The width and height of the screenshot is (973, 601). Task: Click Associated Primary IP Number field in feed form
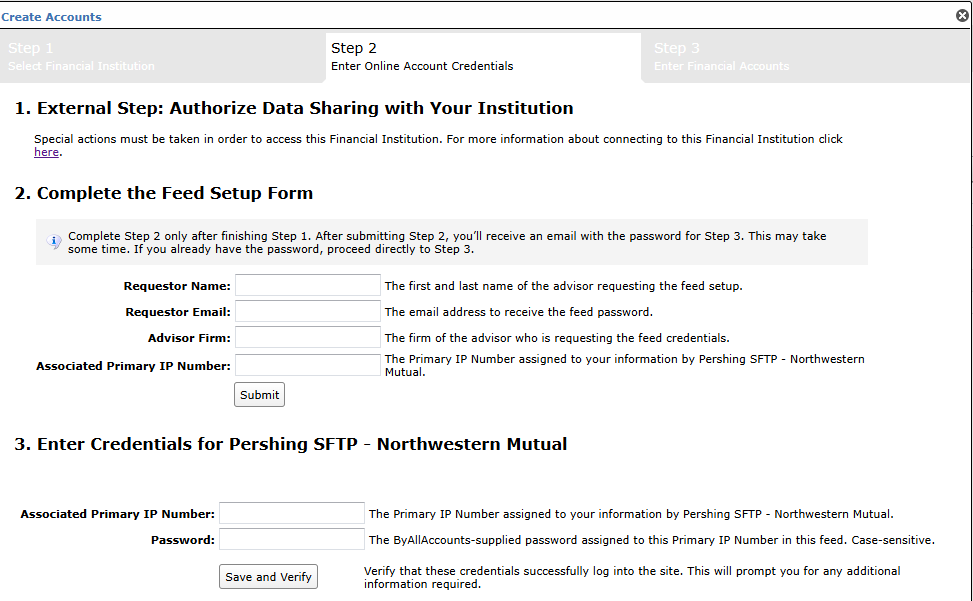(308, 365)
